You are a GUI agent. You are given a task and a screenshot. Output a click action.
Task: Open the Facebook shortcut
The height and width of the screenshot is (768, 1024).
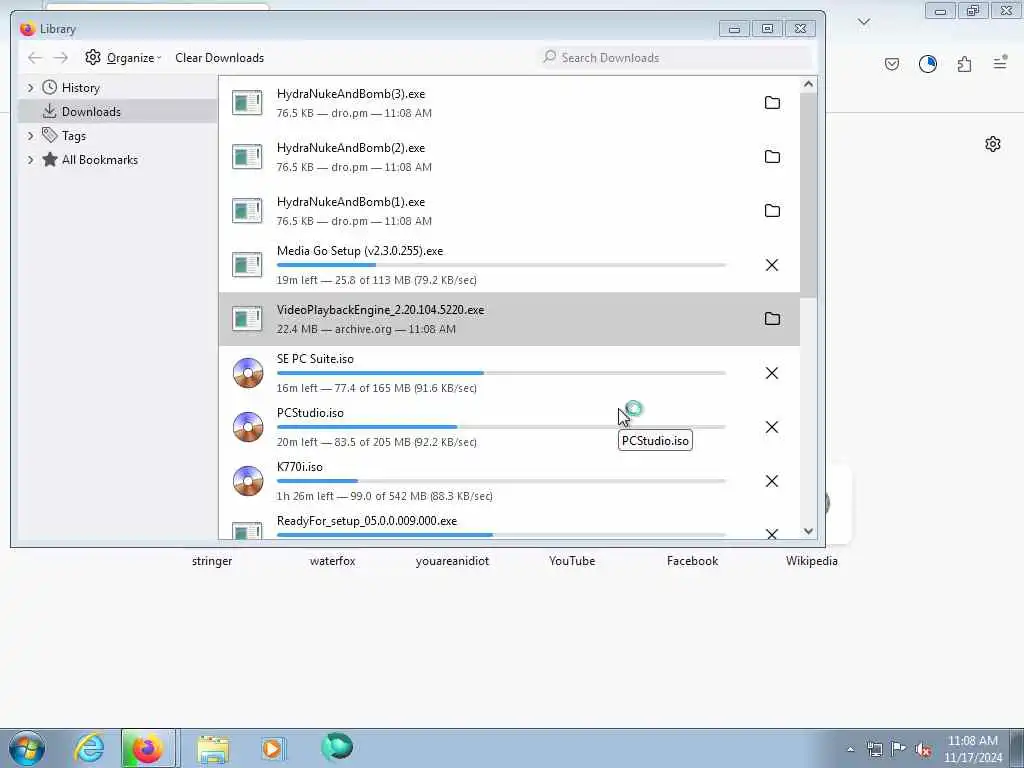692,561
